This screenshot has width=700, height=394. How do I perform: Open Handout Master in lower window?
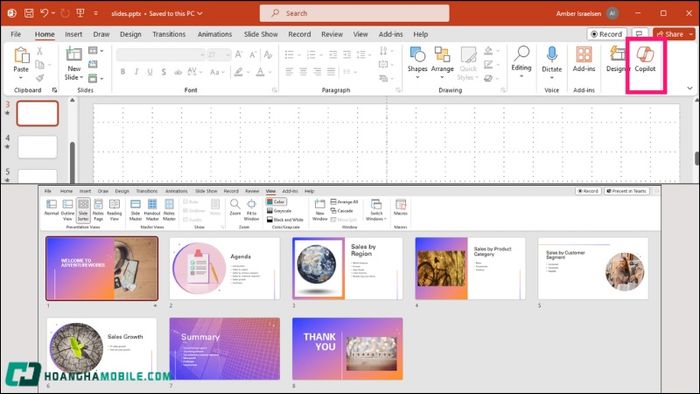coord(152,209)
